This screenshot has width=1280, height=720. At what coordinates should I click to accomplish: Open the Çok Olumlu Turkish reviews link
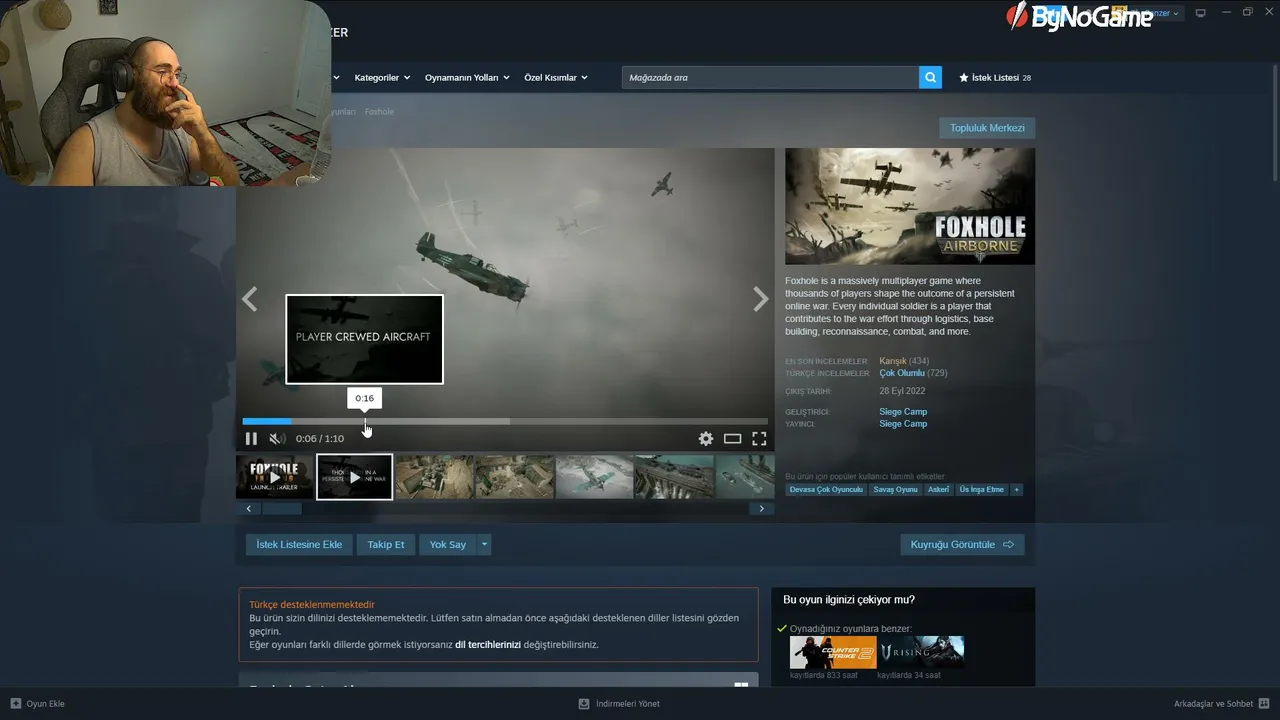pos(902,373)
